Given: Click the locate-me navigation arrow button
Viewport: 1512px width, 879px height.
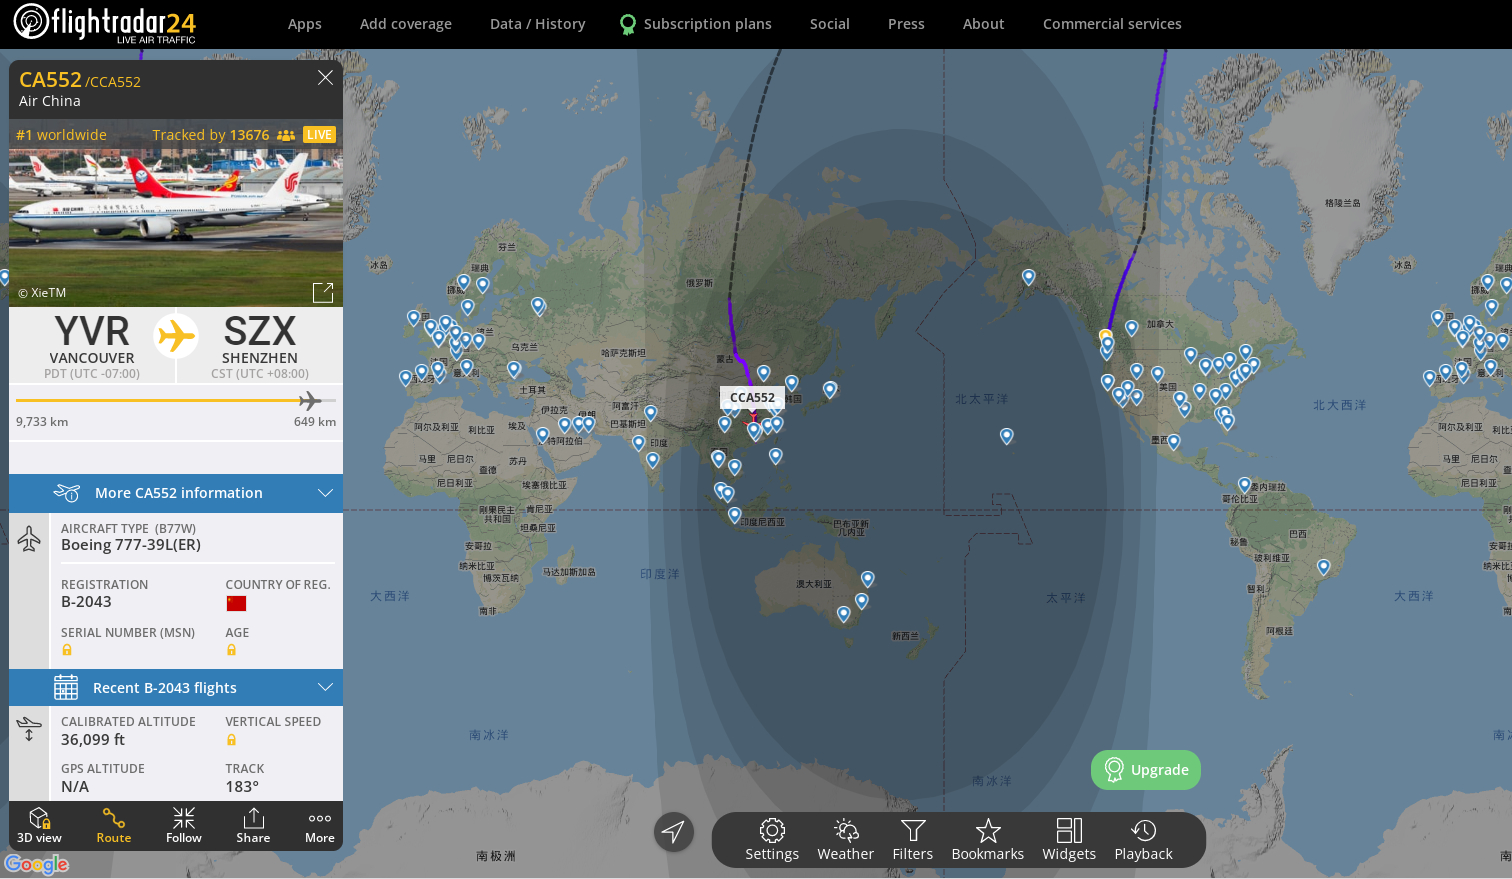Looking at the screenshot, I should pyautogui.click(x=674, y=832).
